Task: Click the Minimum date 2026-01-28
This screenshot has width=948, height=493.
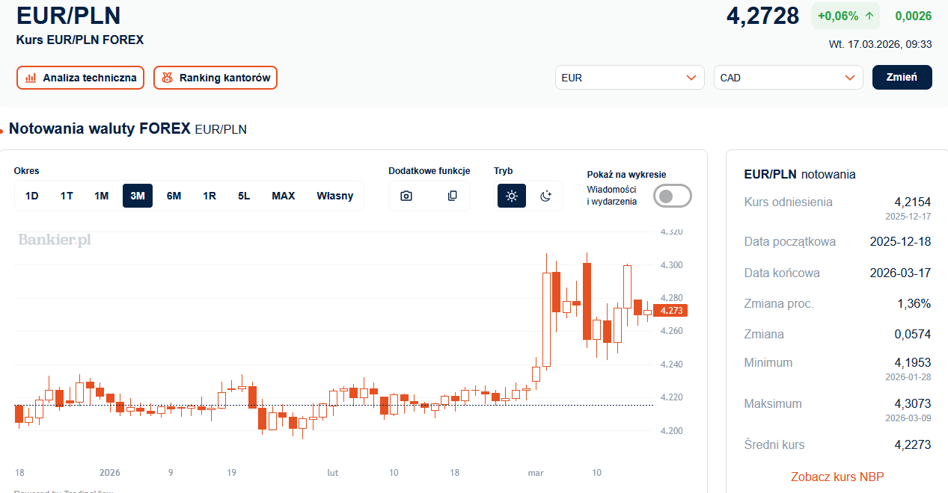Action: point(908,377)
